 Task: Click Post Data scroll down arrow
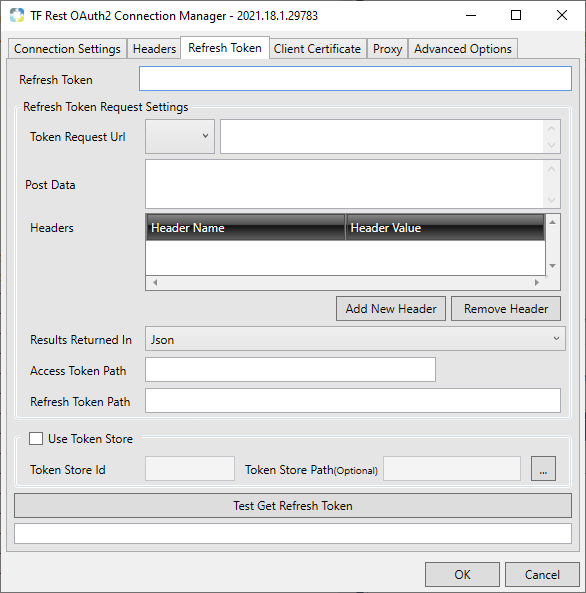pyautogui.click(x=552, y=200)
